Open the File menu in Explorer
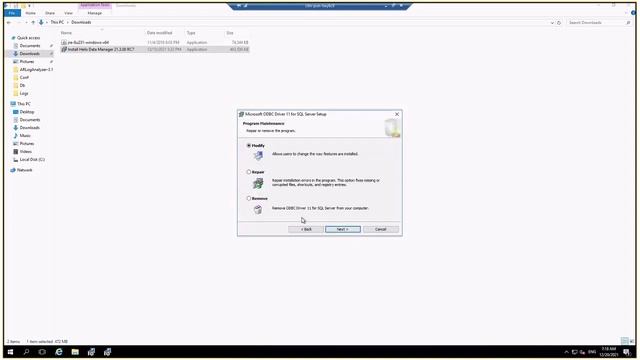 [12, 13]
